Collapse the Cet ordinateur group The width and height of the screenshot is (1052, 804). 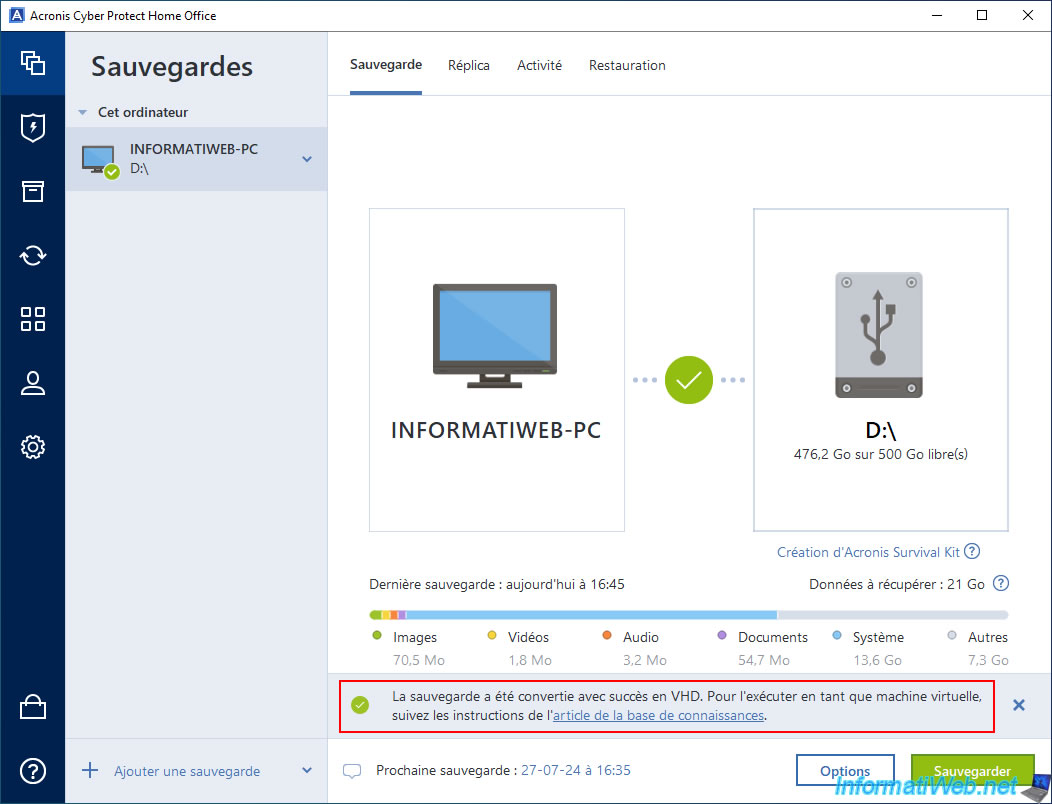coord(83,112)
